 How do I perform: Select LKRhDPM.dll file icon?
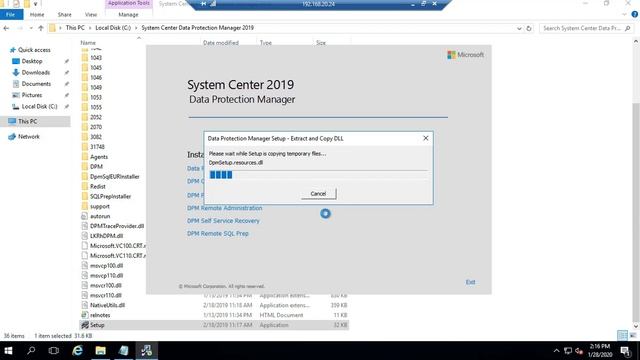tap(84, 236)
